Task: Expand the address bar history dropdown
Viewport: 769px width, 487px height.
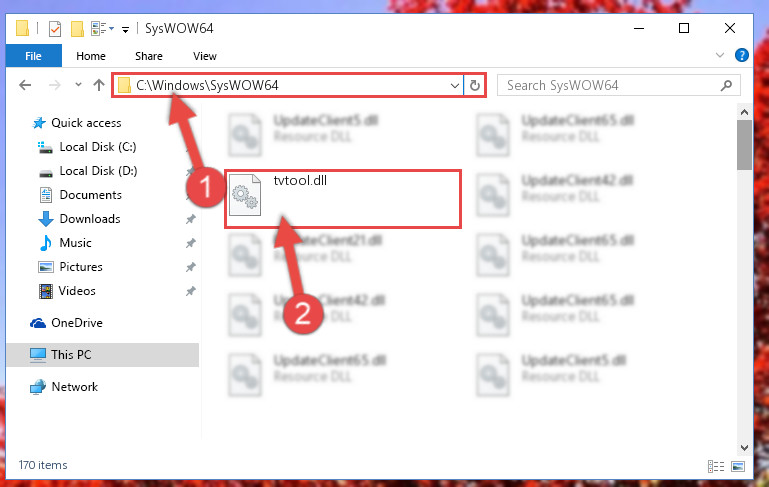Action: 455,86
